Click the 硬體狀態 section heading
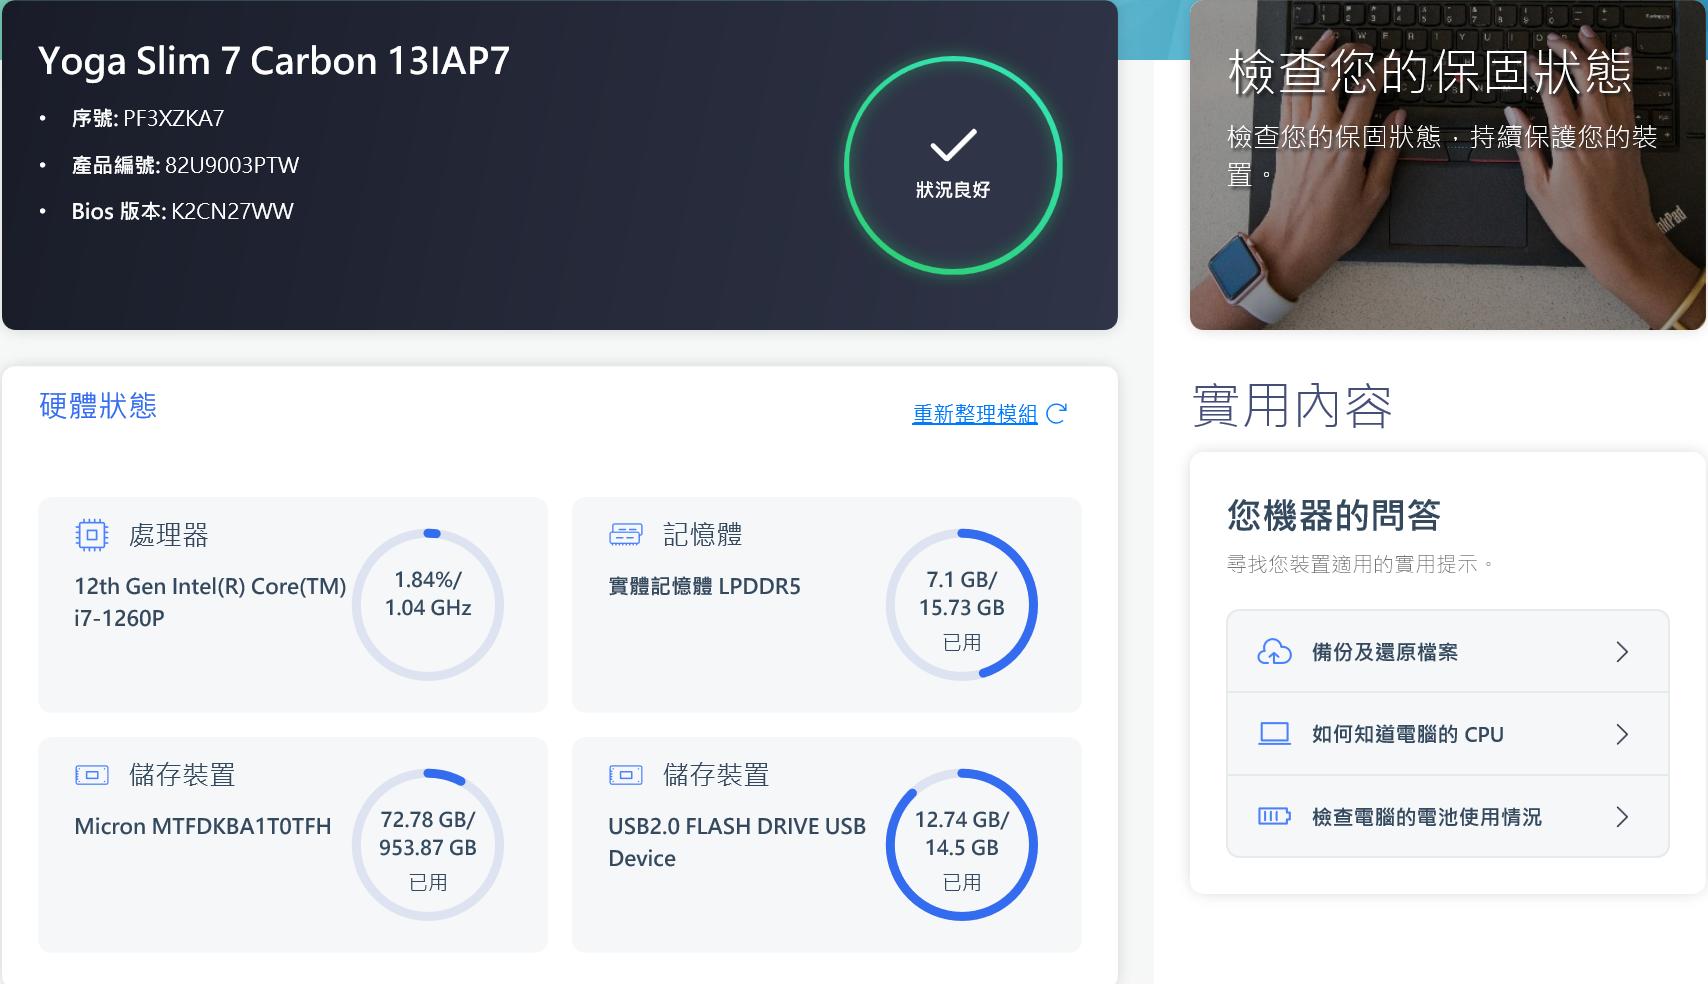The image size is (1708, 984). 98,406
